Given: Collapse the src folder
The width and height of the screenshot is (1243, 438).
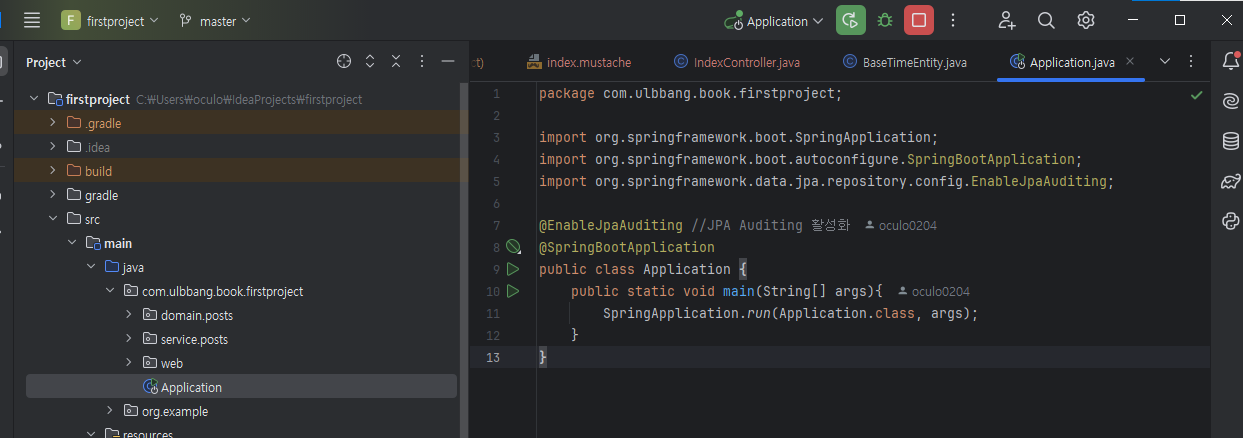Looking at the screenshot, I should pos(53,219).
